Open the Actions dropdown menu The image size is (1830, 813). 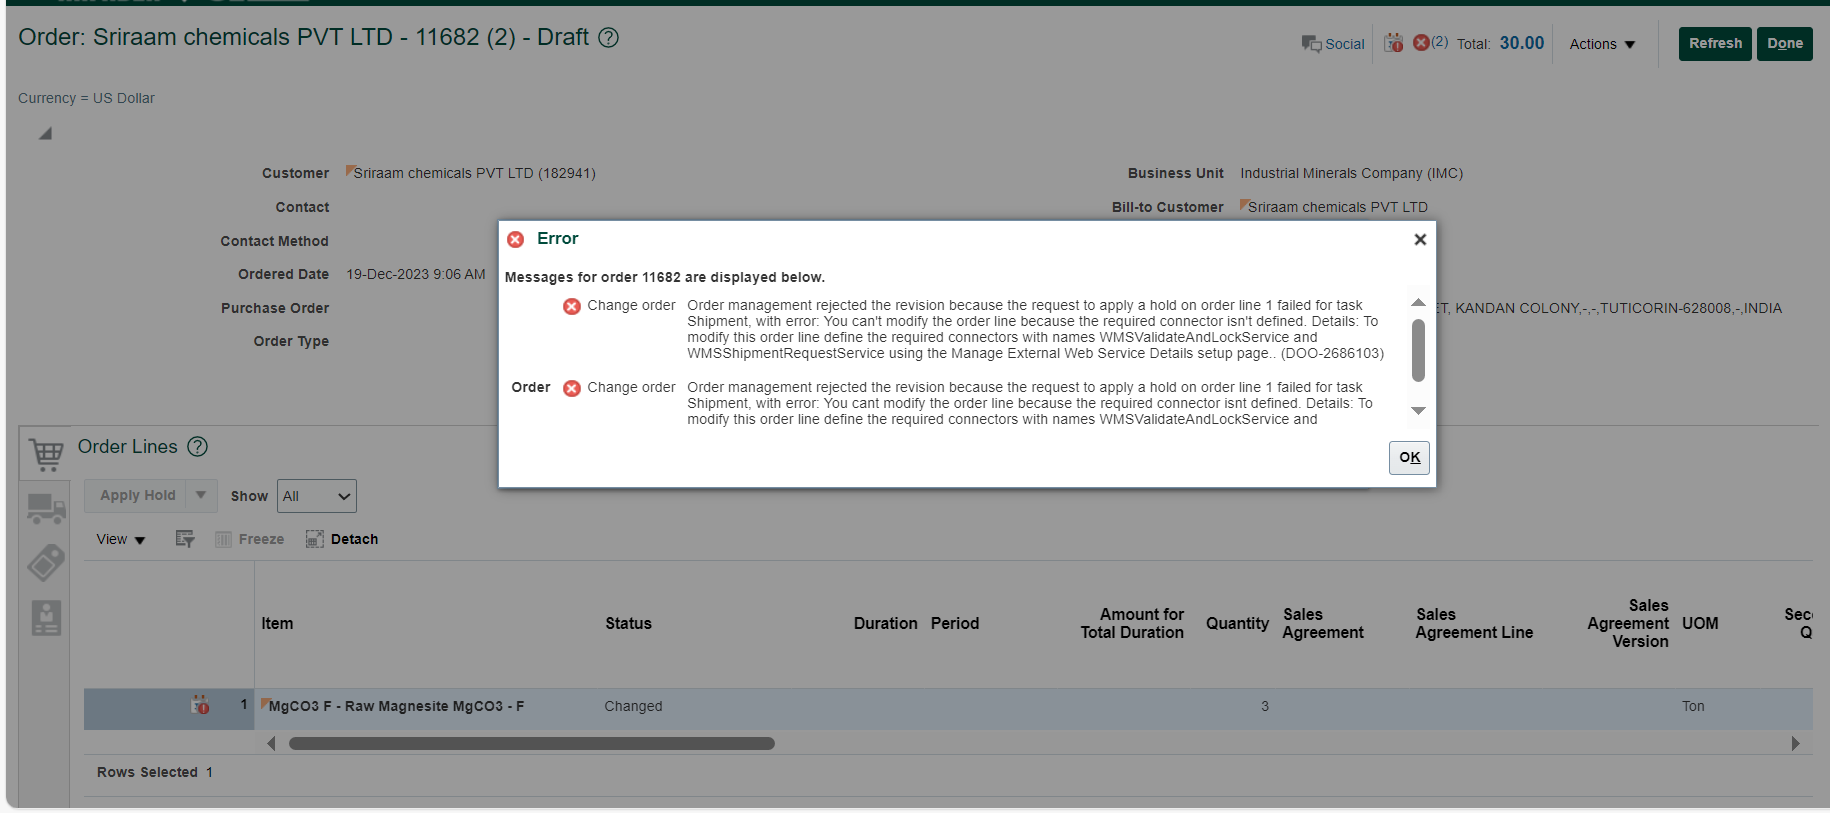[1602, 44]
